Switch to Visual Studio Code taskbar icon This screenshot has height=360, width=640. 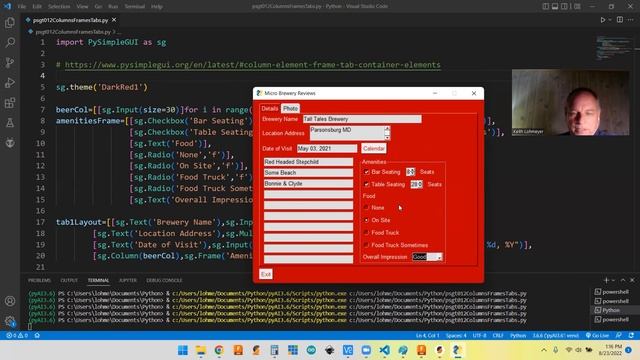coord(384,350)
